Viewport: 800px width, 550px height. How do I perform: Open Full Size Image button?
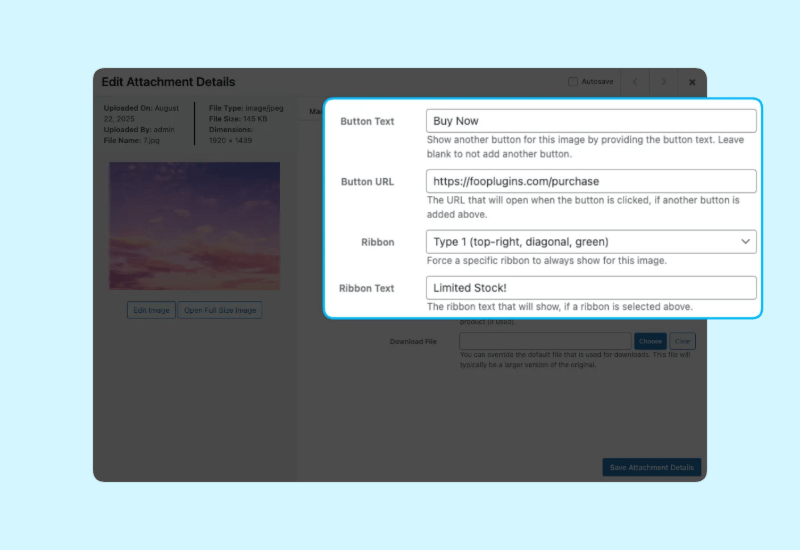click(220, 310)
